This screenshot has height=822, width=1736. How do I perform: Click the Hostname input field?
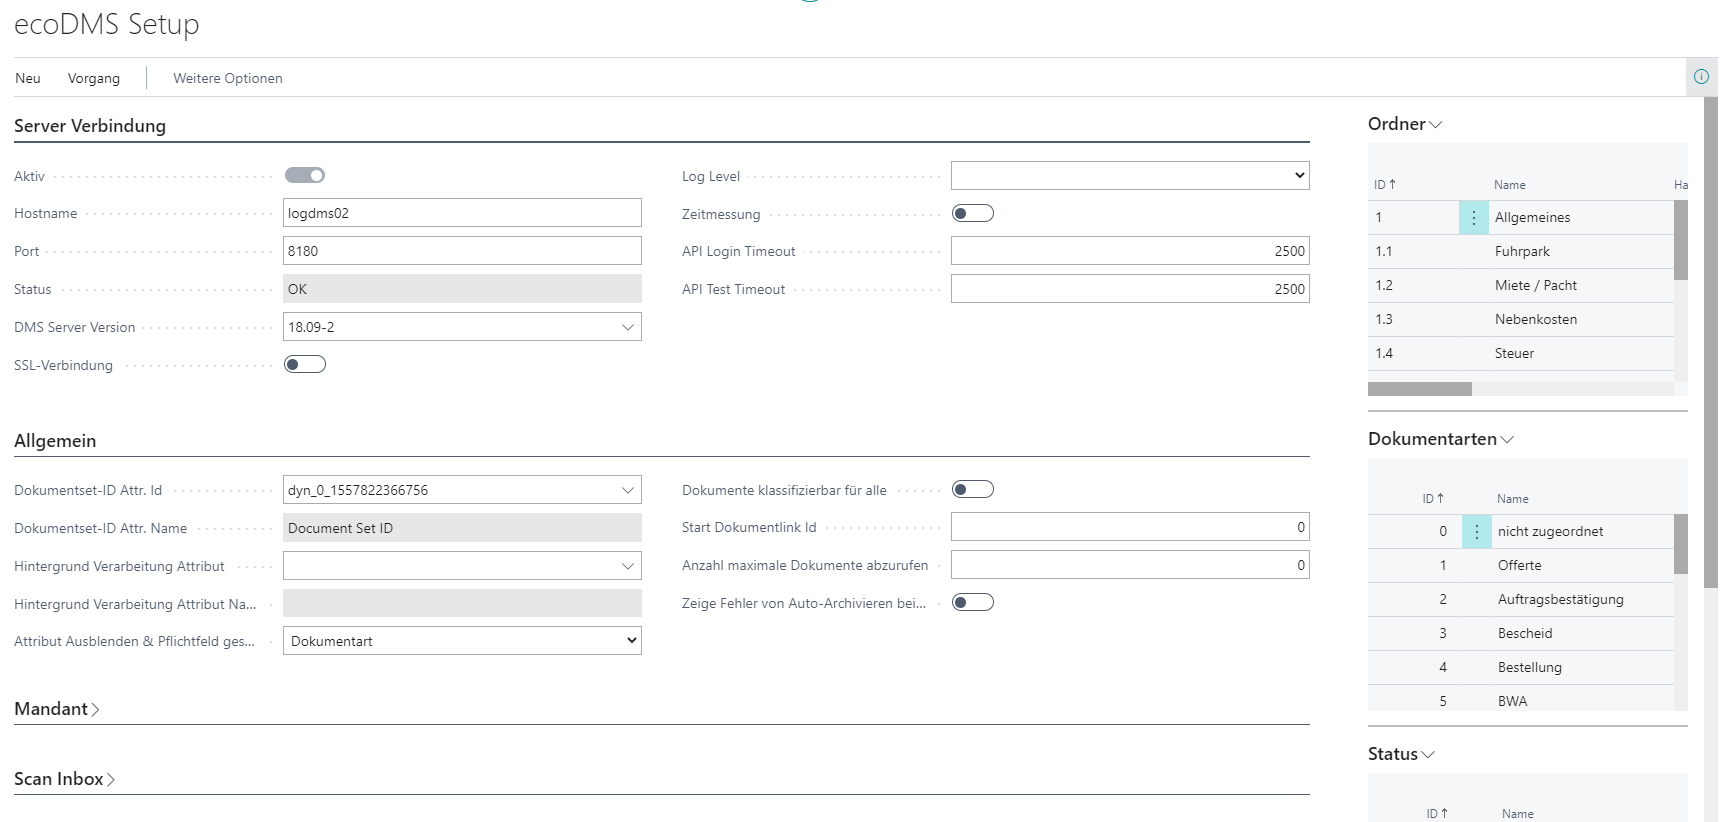462,213
